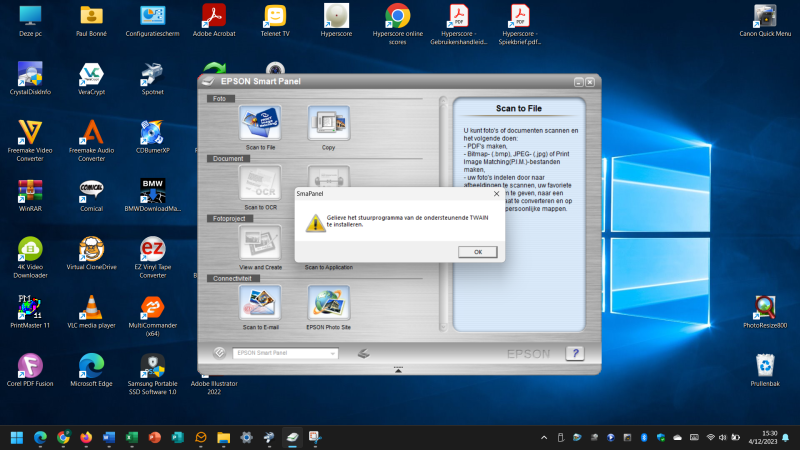Select the VeraCrypt desktop icon

(92, 75)
